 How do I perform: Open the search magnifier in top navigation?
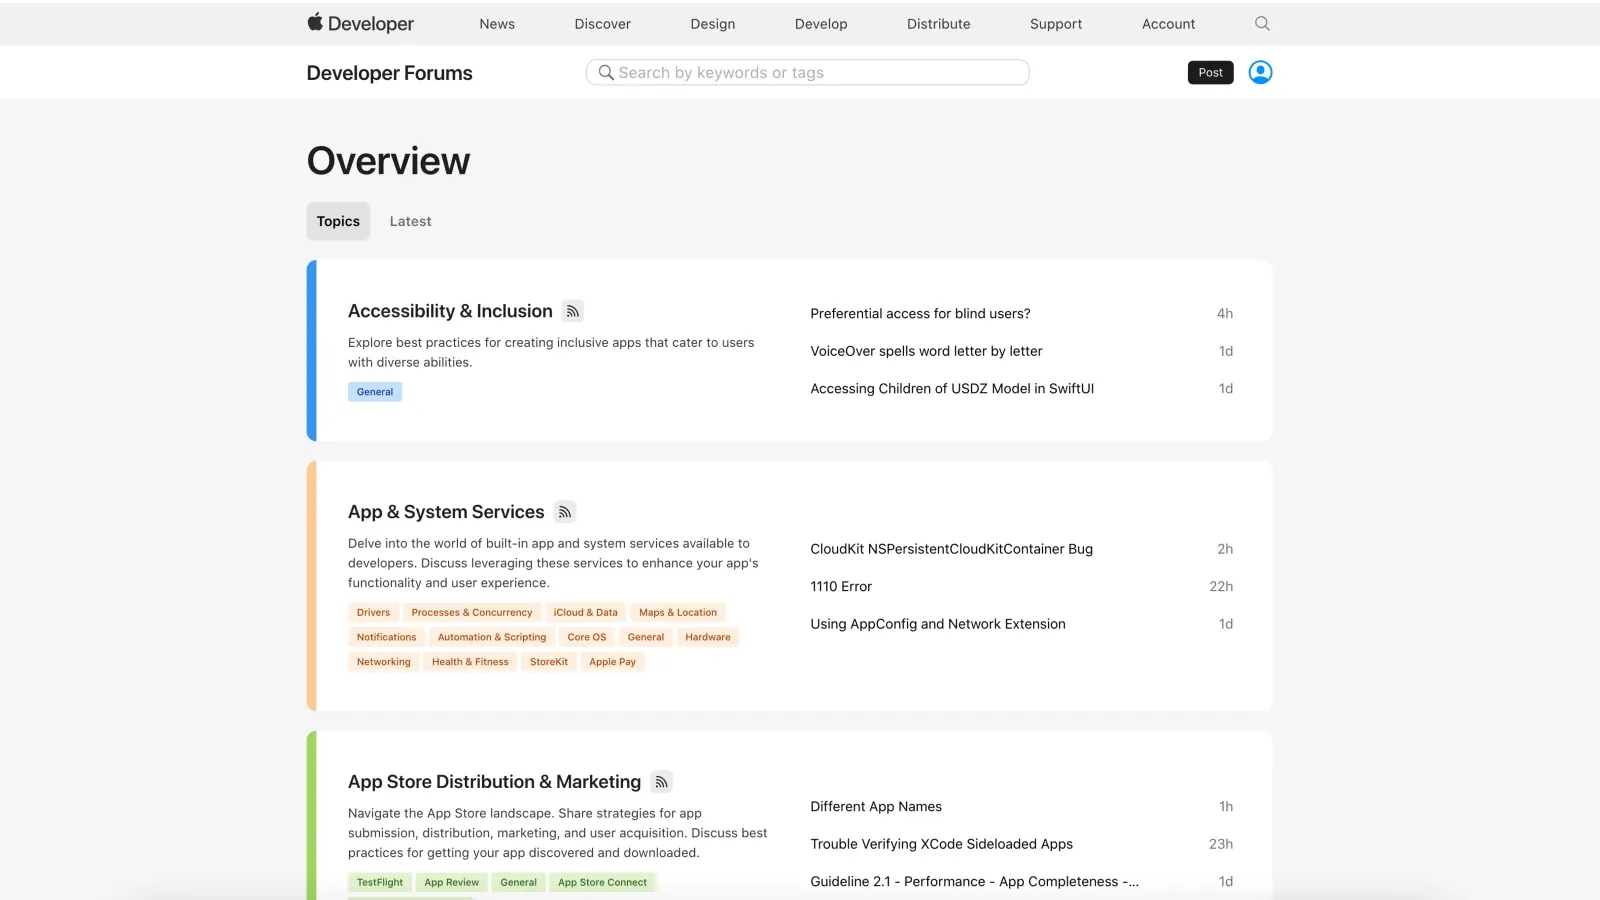pyautogui.click(x=1262, y=23)
